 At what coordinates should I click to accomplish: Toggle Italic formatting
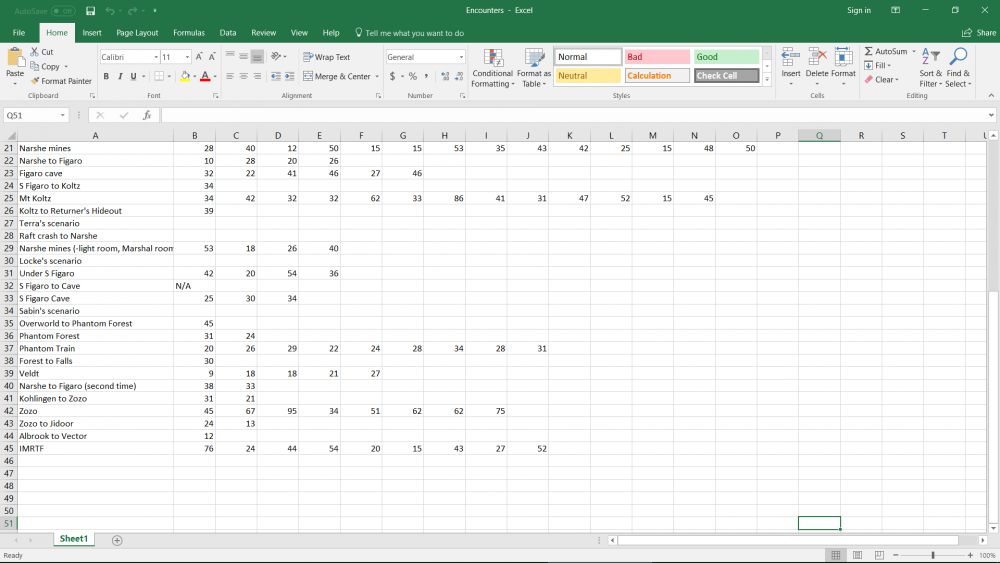coord(119,76)
